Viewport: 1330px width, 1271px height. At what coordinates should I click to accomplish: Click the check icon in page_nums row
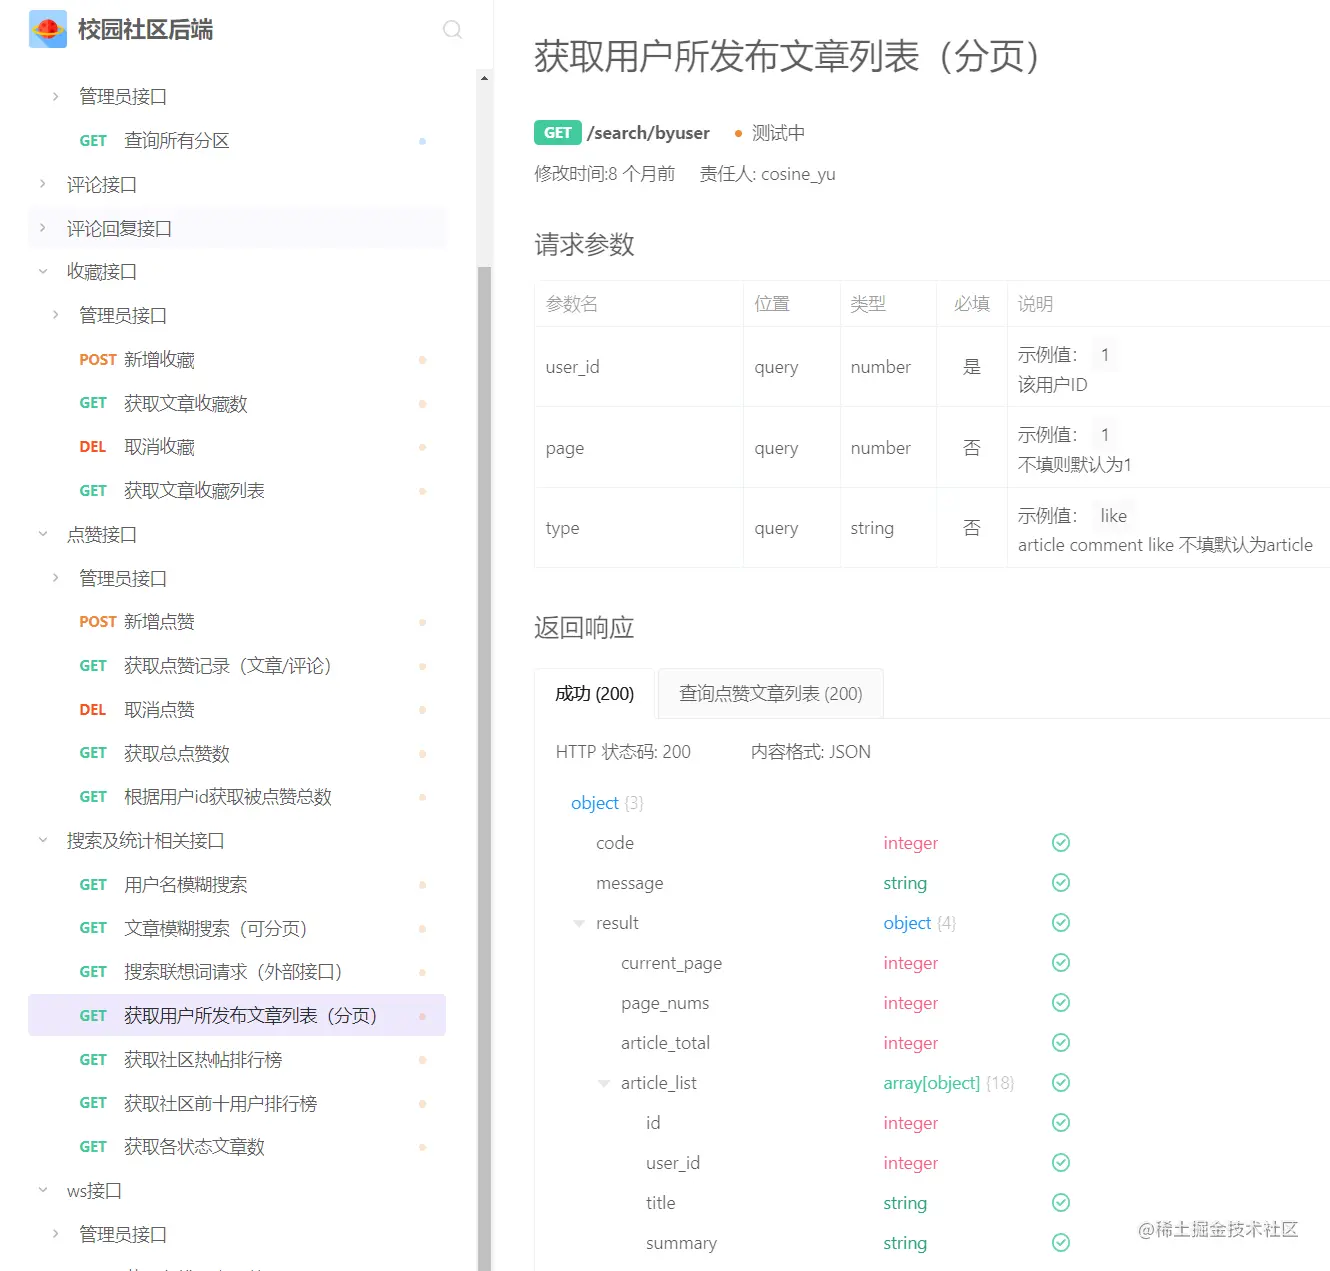(x=1061, y=1003)
